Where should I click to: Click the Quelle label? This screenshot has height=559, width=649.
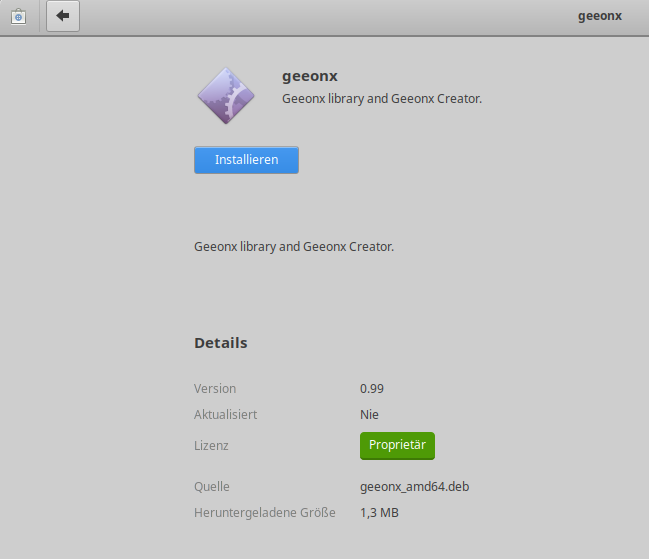(212, 487)
